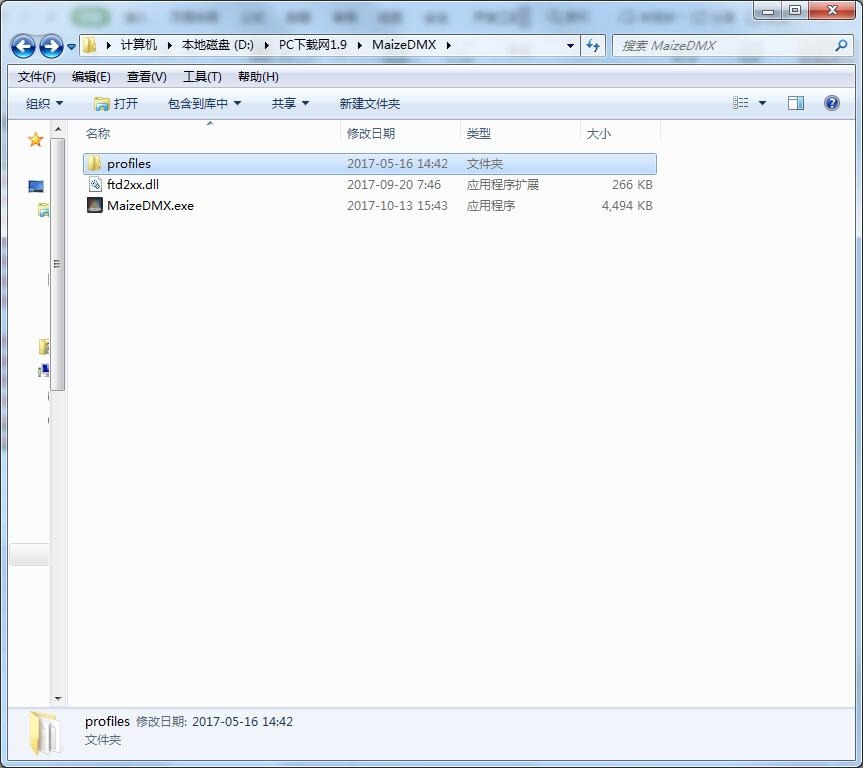
Task: Close the Explorer window
Action: [x=832, y=10]
